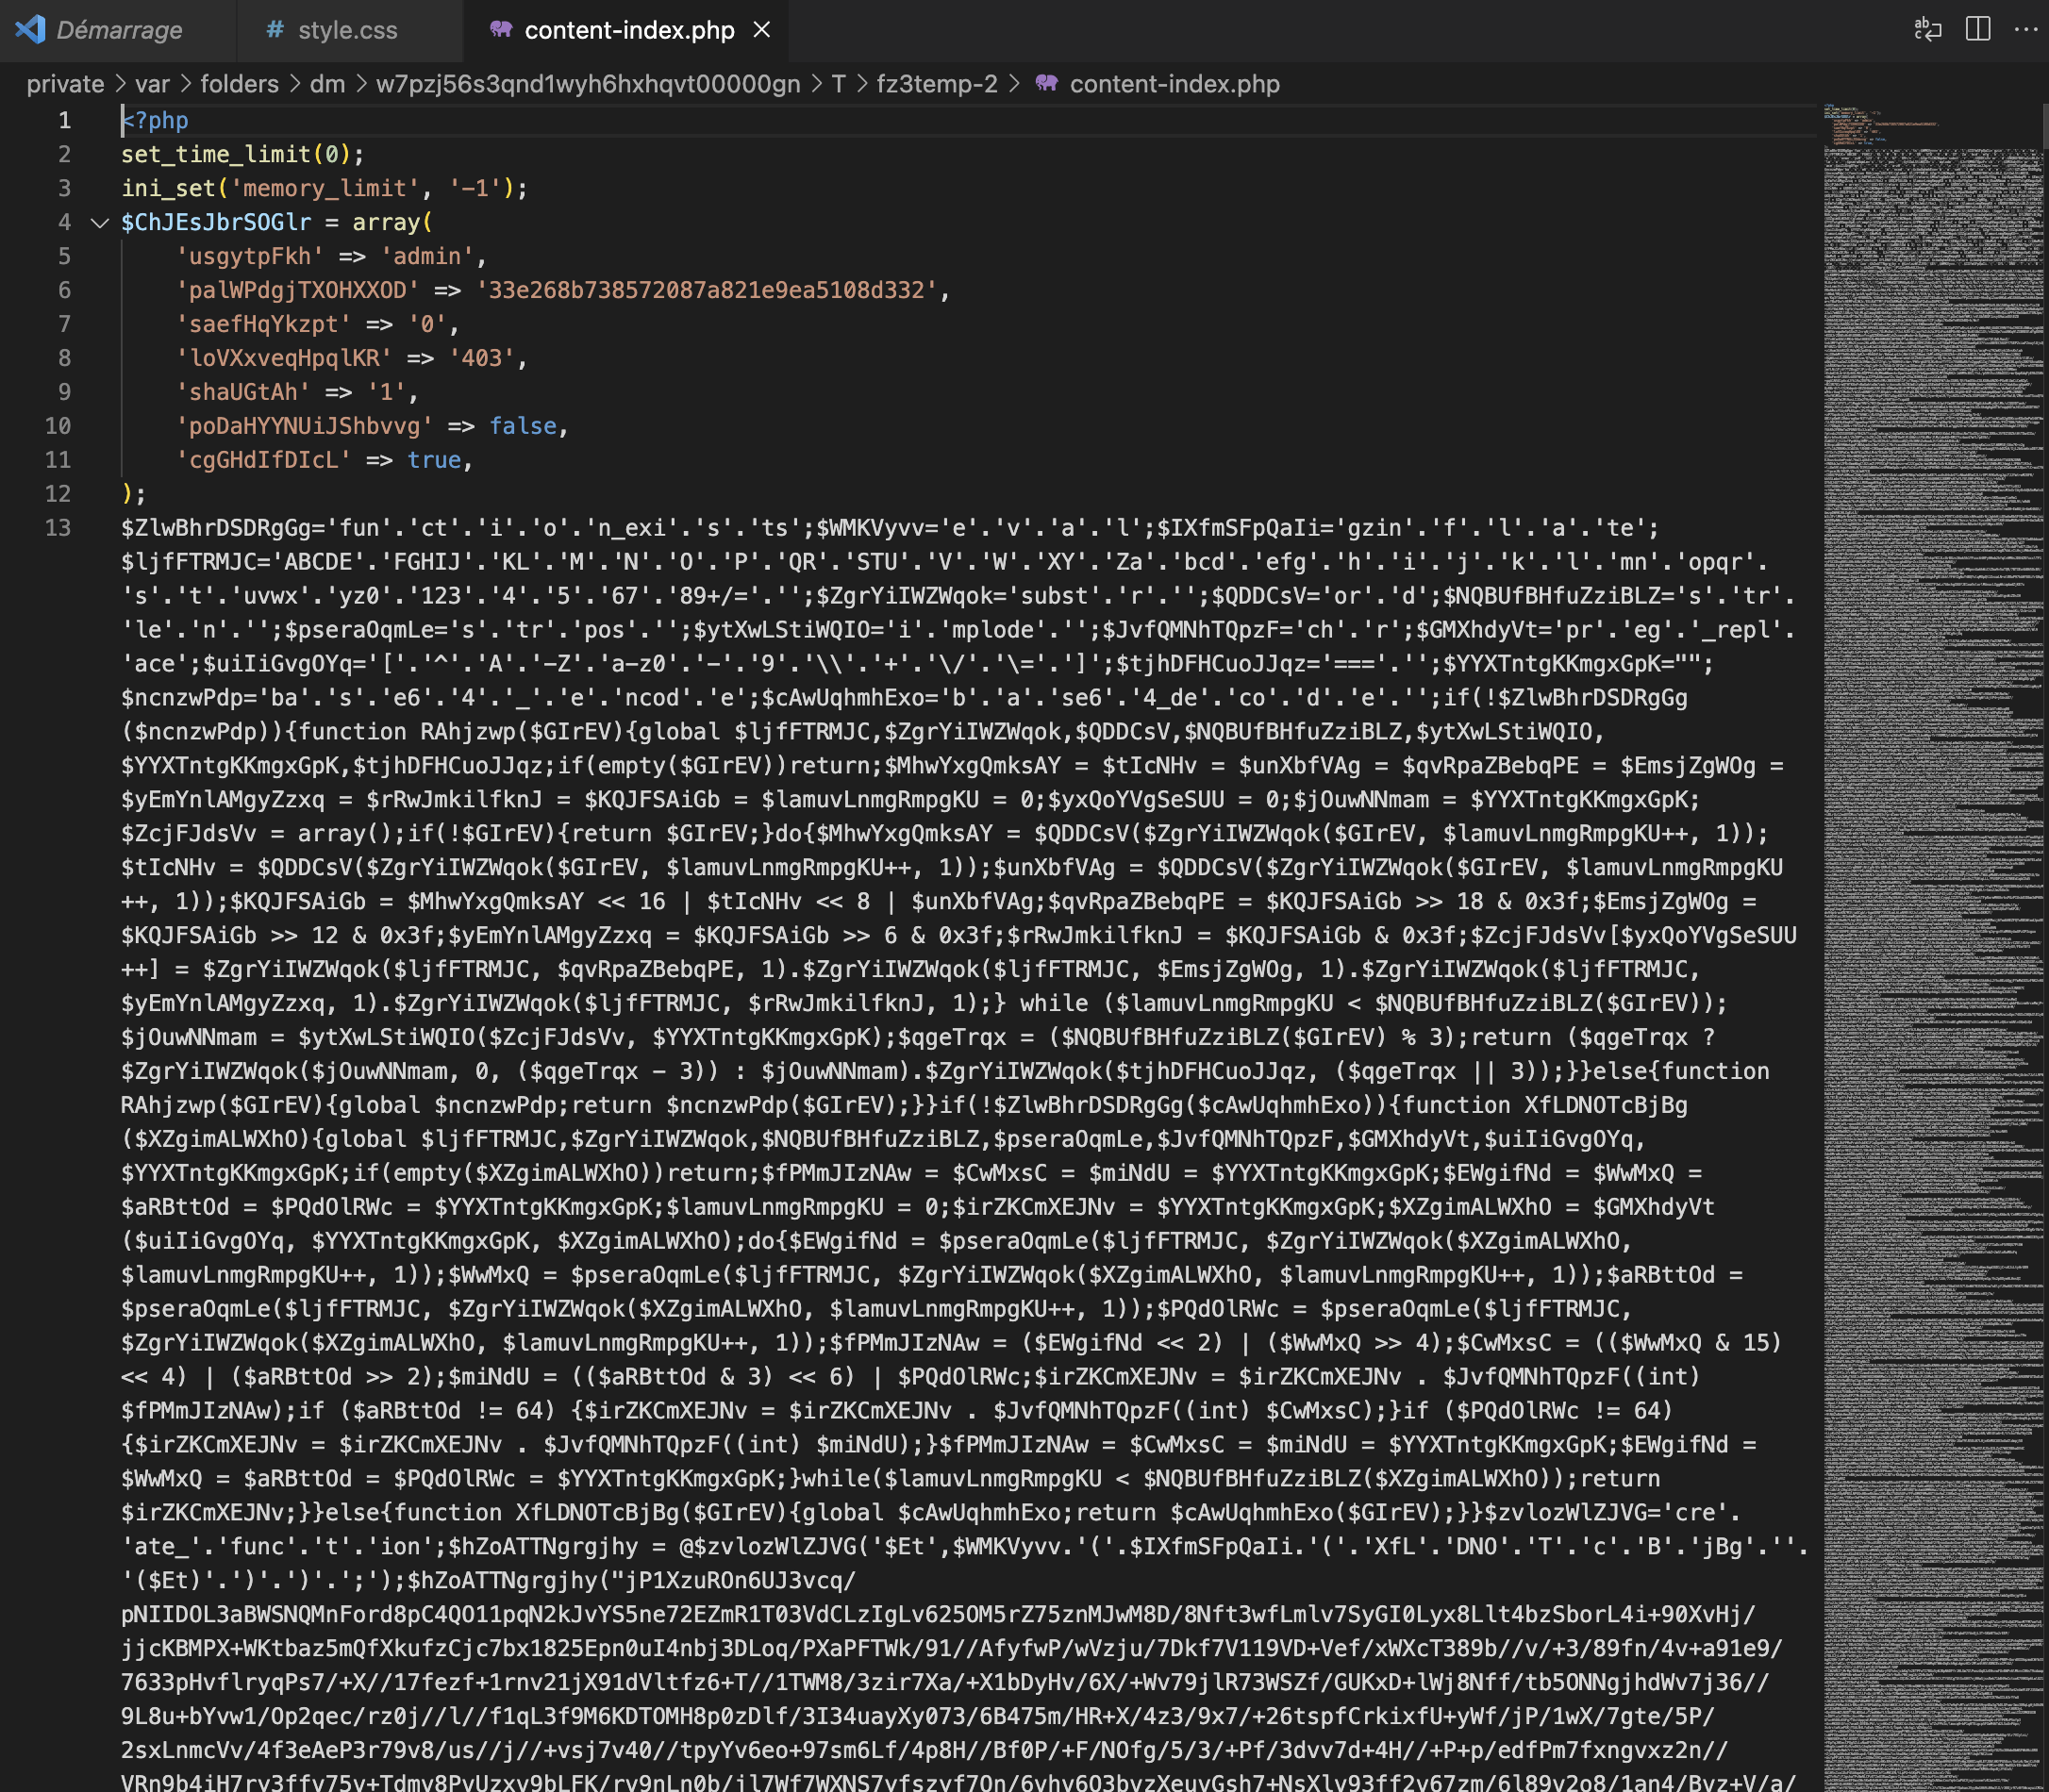The image size is (2049, 1792).
Task: Open the w7pzj56s3qnd1wyh6hxhqvt00000gn breadcrumb
Action: (x=587, y=84)
